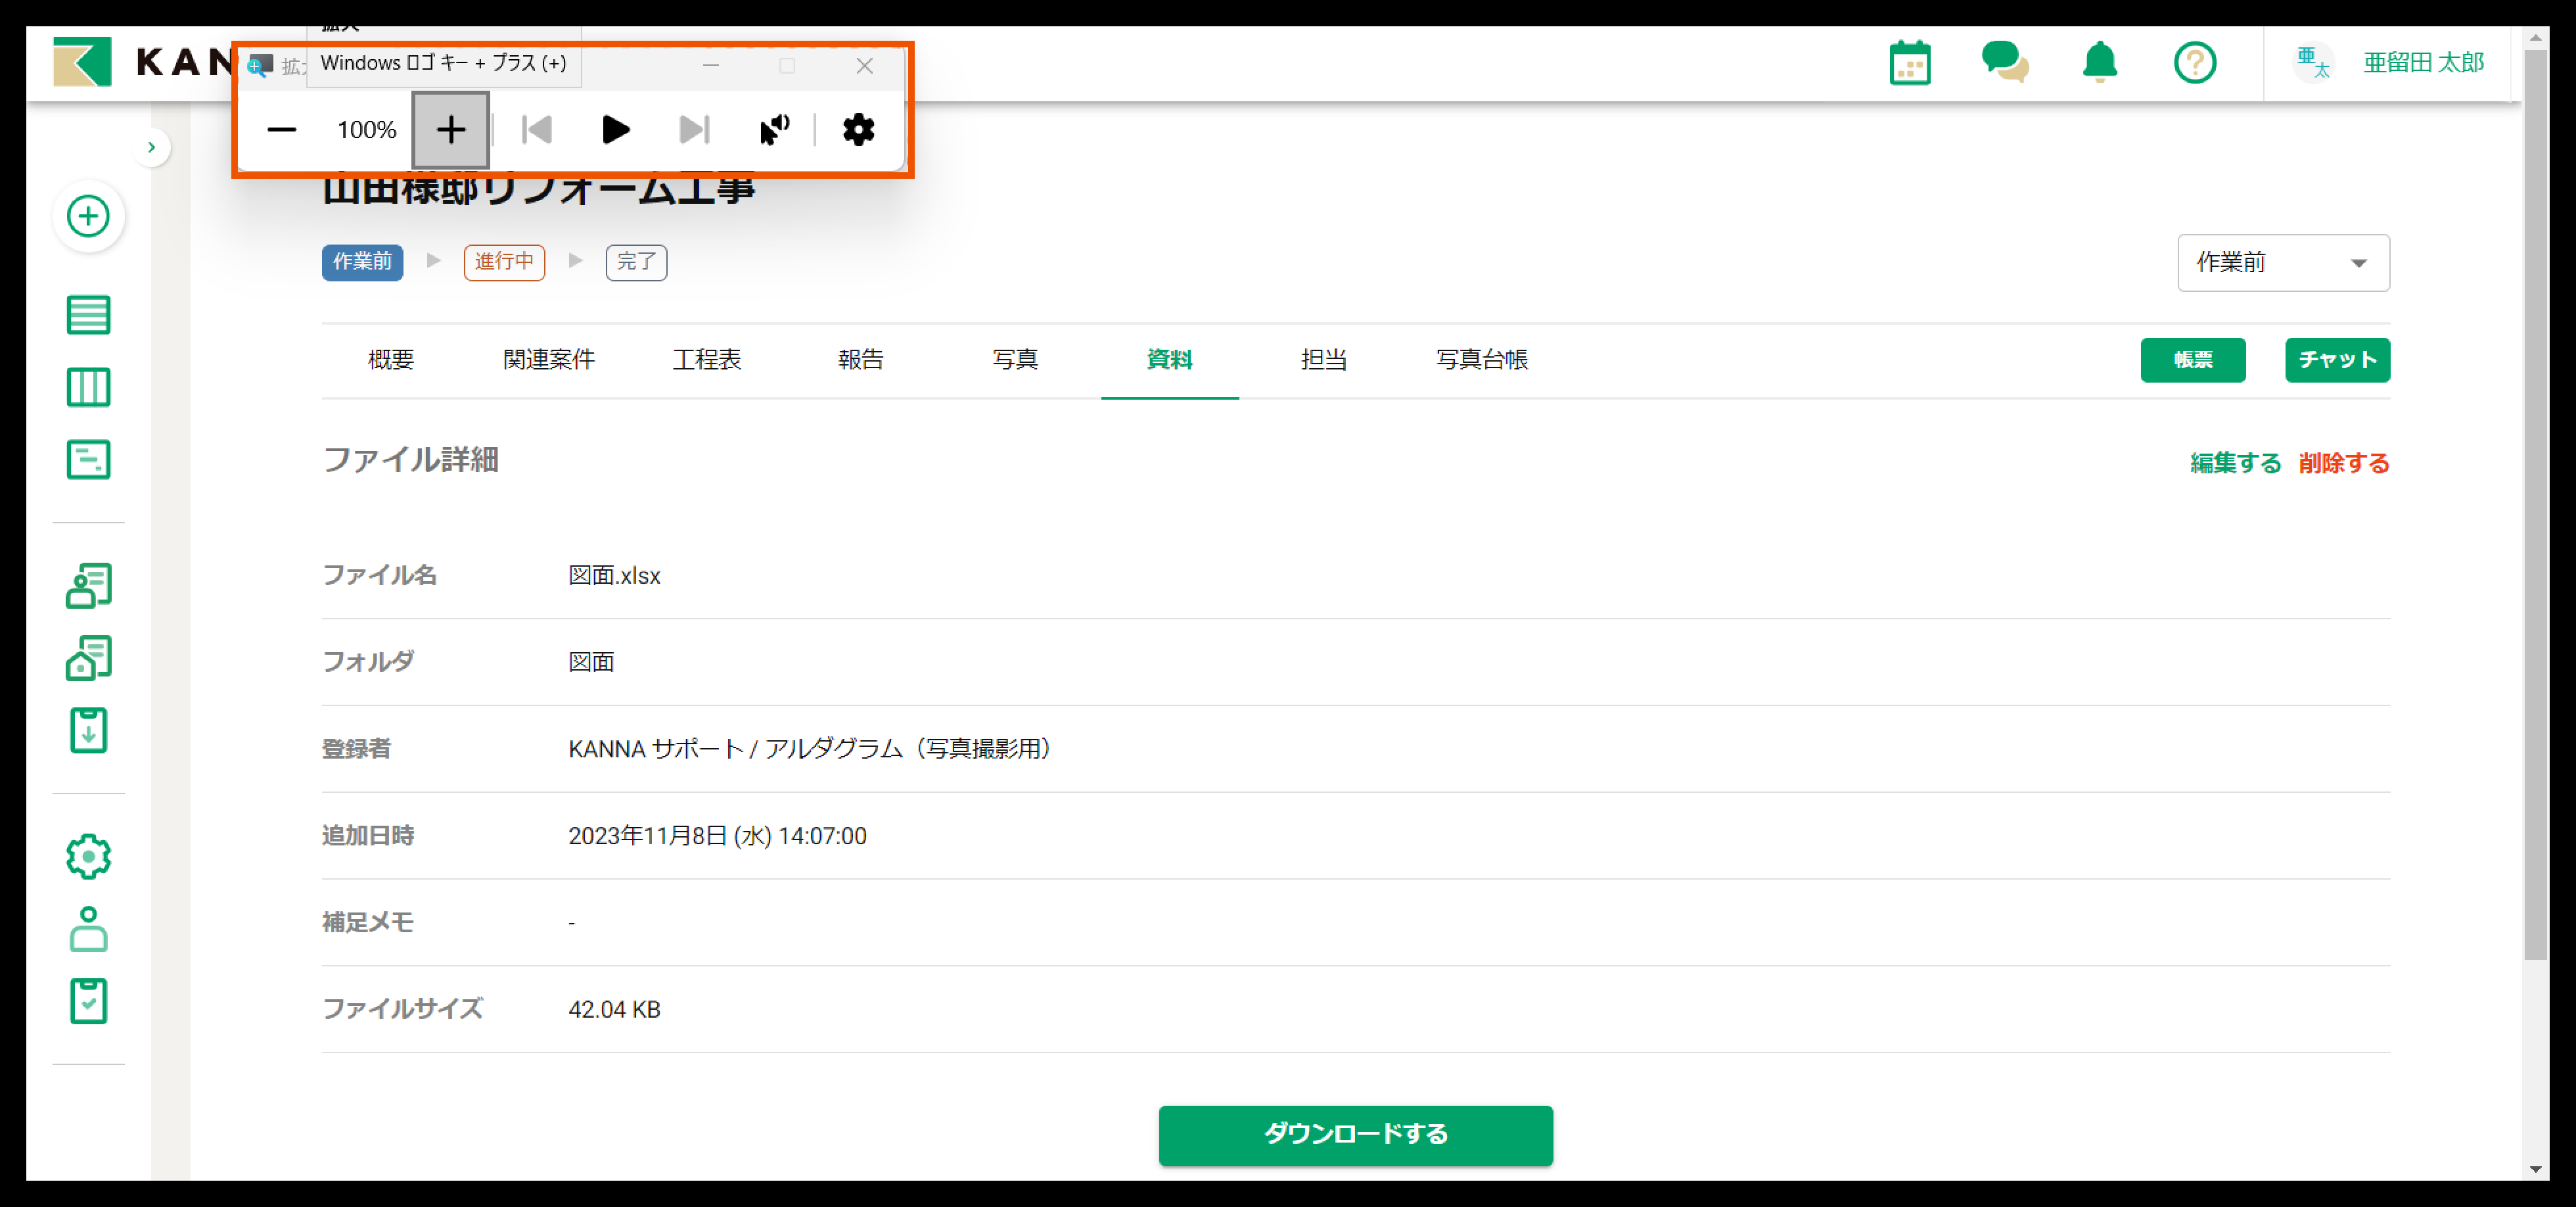Click the magnifier read aloud cursor icon

(774, 129)
